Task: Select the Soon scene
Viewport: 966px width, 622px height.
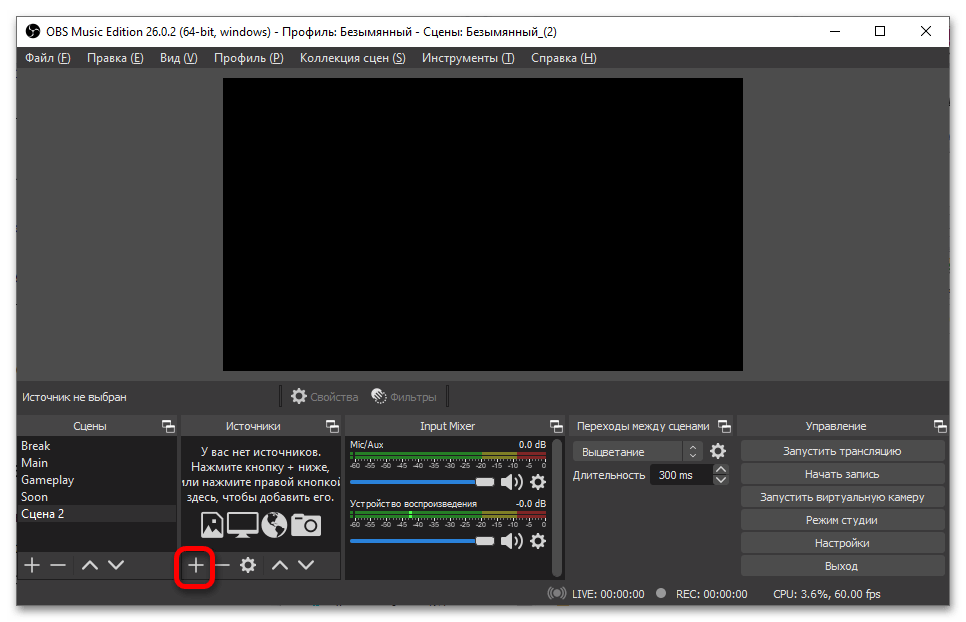Action: tap(97, 496)
